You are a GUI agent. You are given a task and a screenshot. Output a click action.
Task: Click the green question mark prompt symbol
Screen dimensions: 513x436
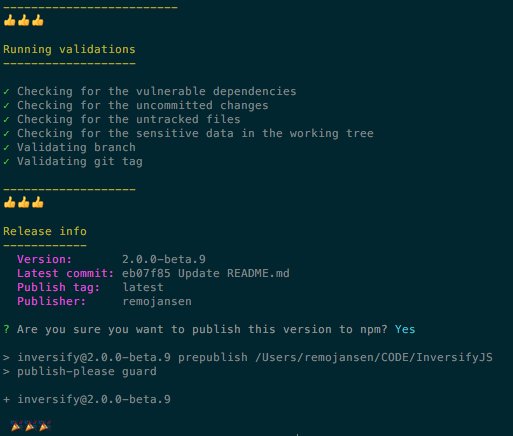(6, 329)
